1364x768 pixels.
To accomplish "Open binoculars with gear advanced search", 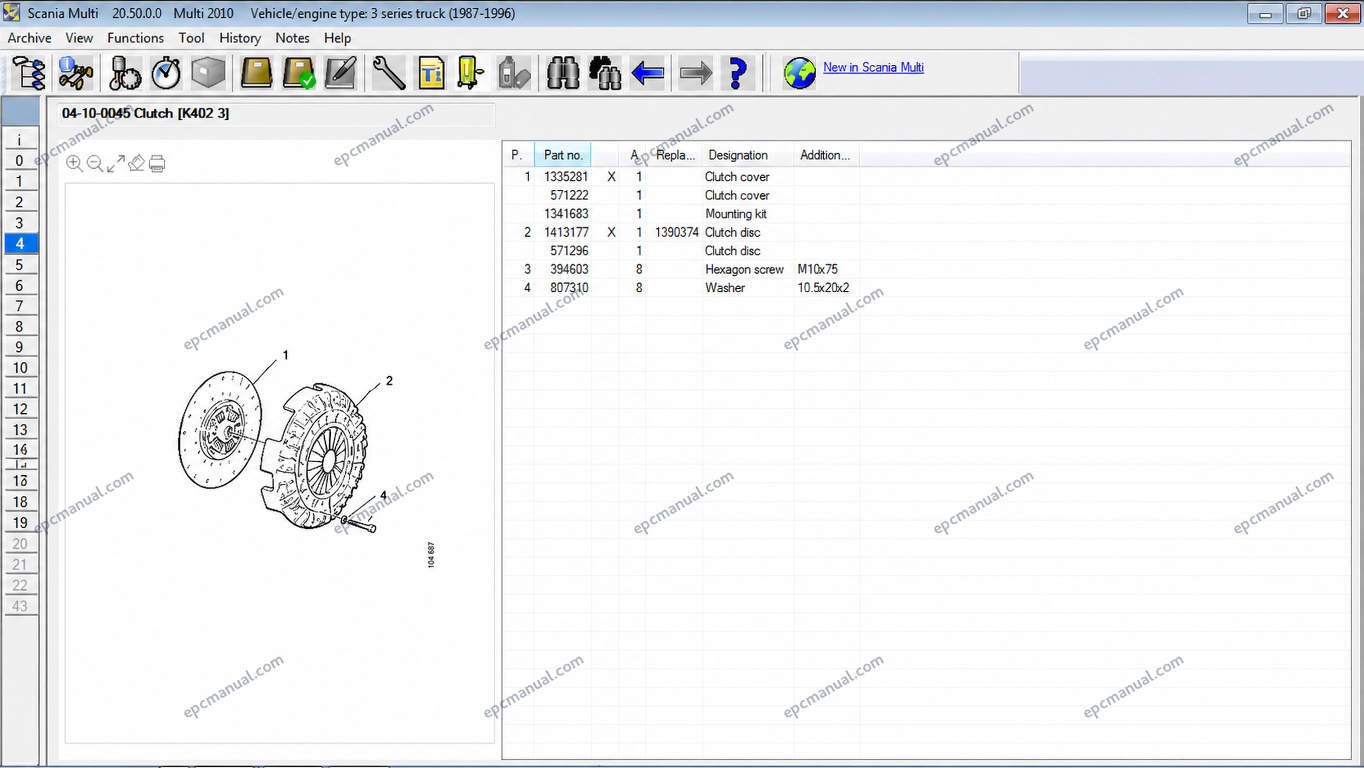I will pyautogui.click(x=605, y=73).
